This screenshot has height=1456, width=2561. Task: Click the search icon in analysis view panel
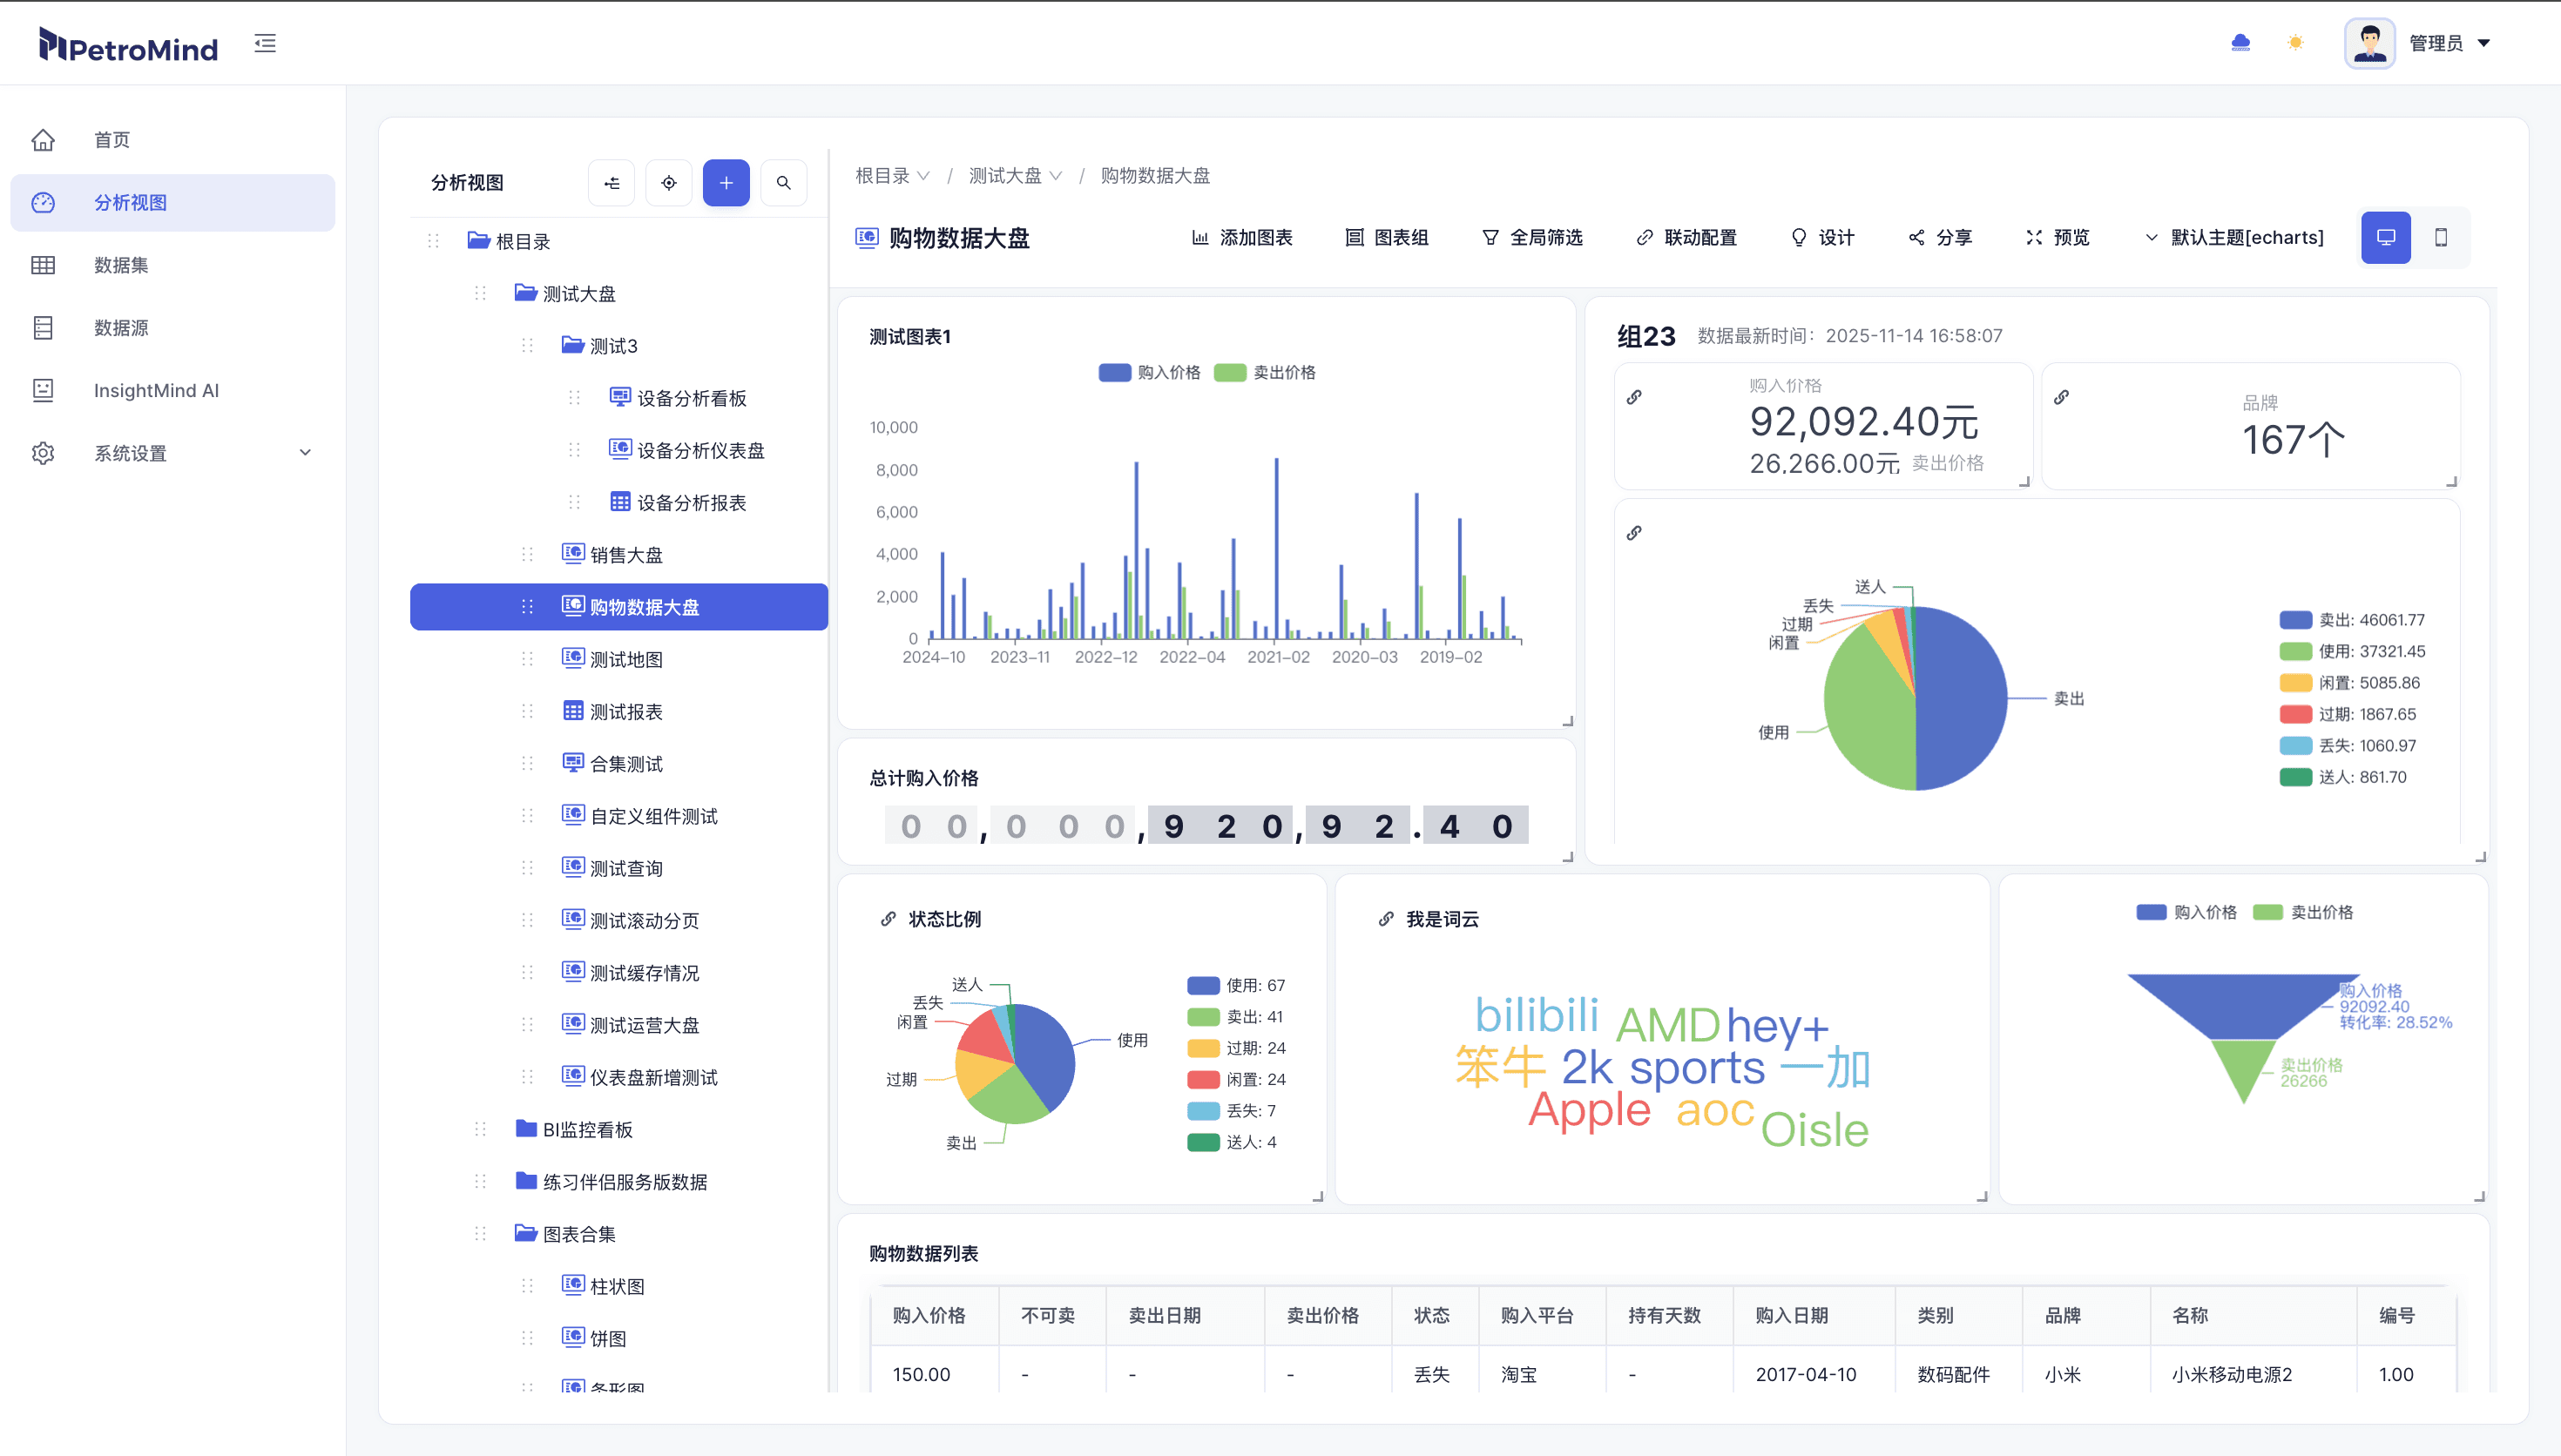click(784, 183)
